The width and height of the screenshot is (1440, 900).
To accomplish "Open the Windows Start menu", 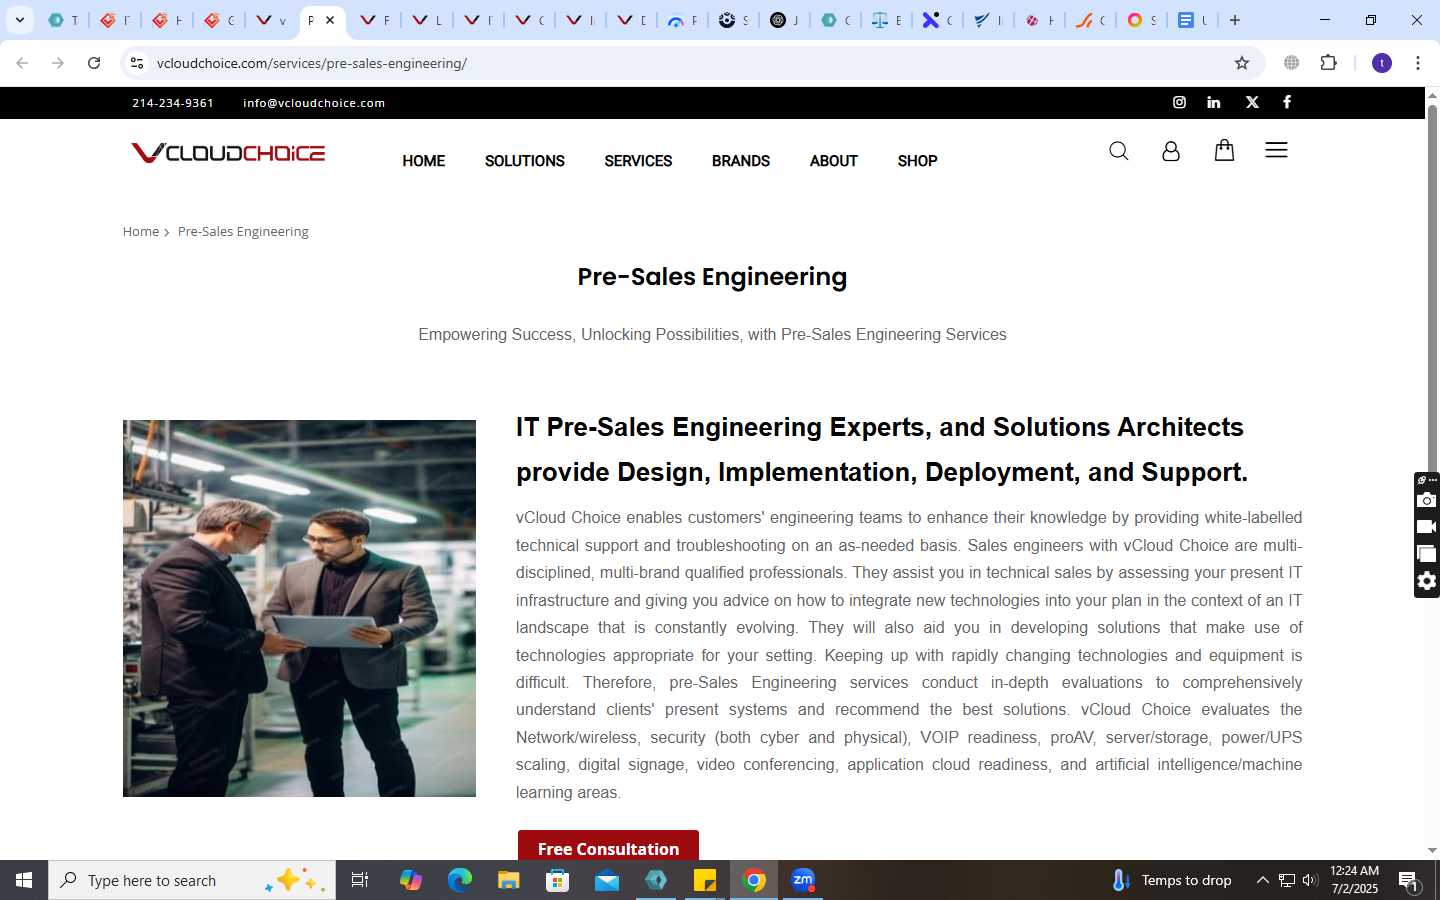I will pyautogui.click(x=24, y=880).
